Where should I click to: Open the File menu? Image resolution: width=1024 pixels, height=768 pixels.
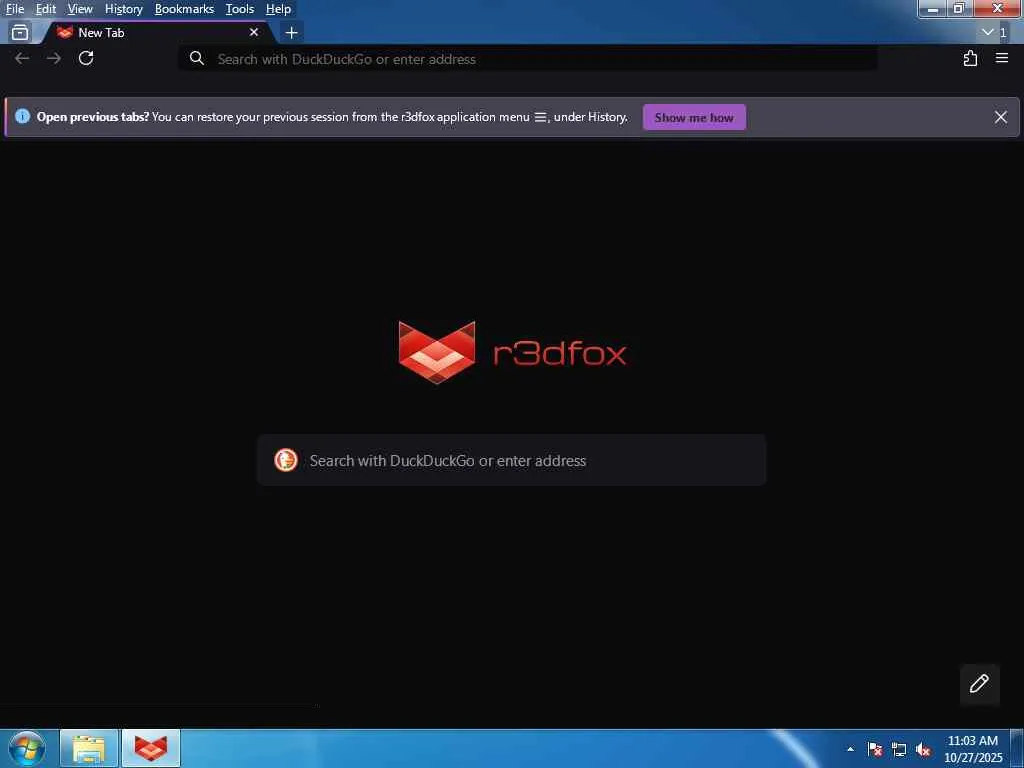click(14, 9)
